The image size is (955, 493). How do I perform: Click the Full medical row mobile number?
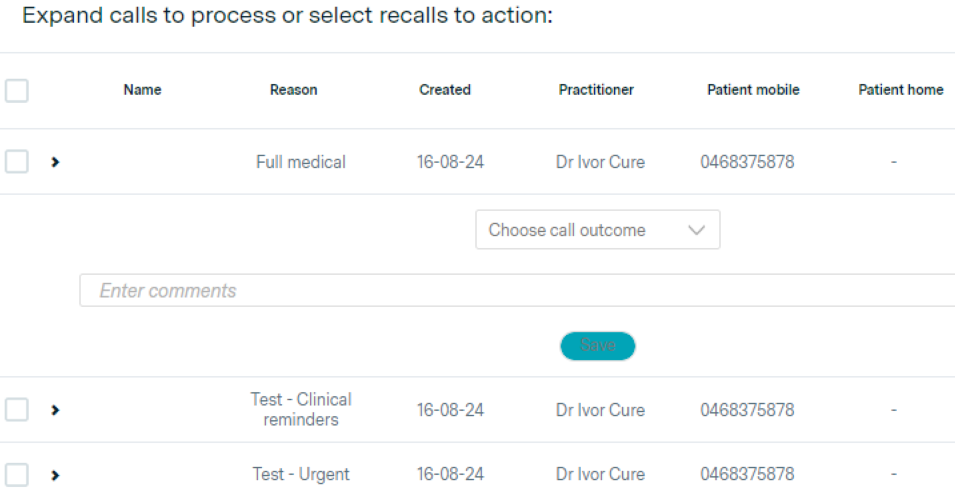click(747, 162)
